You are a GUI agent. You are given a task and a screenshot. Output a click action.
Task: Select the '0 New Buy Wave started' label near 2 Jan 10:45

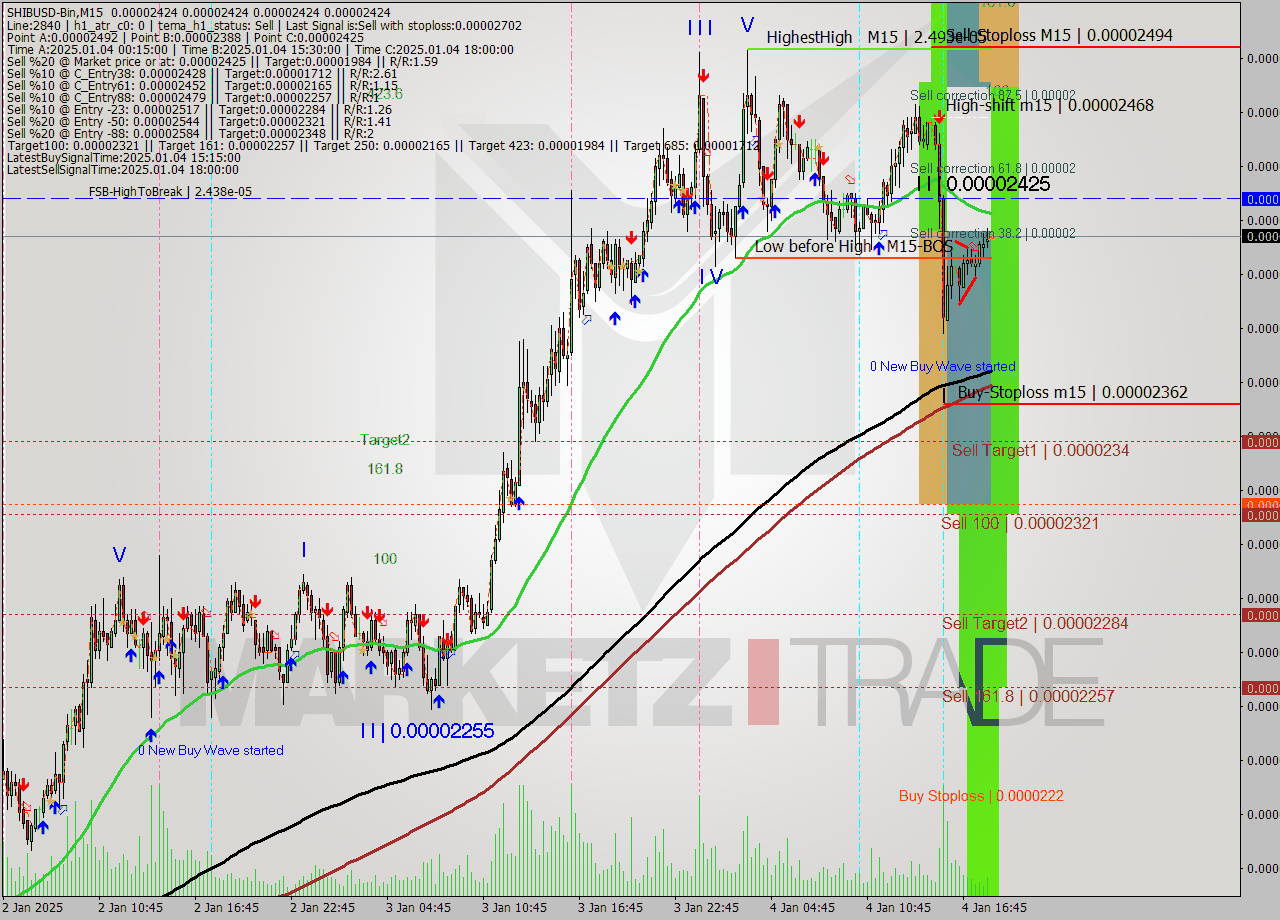tap(211, 750)
